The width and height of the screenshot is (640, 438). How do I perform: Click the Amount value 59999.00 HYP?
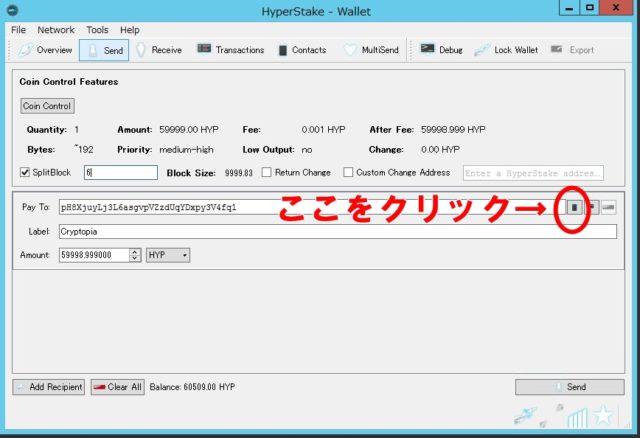(x=189, y=130)
